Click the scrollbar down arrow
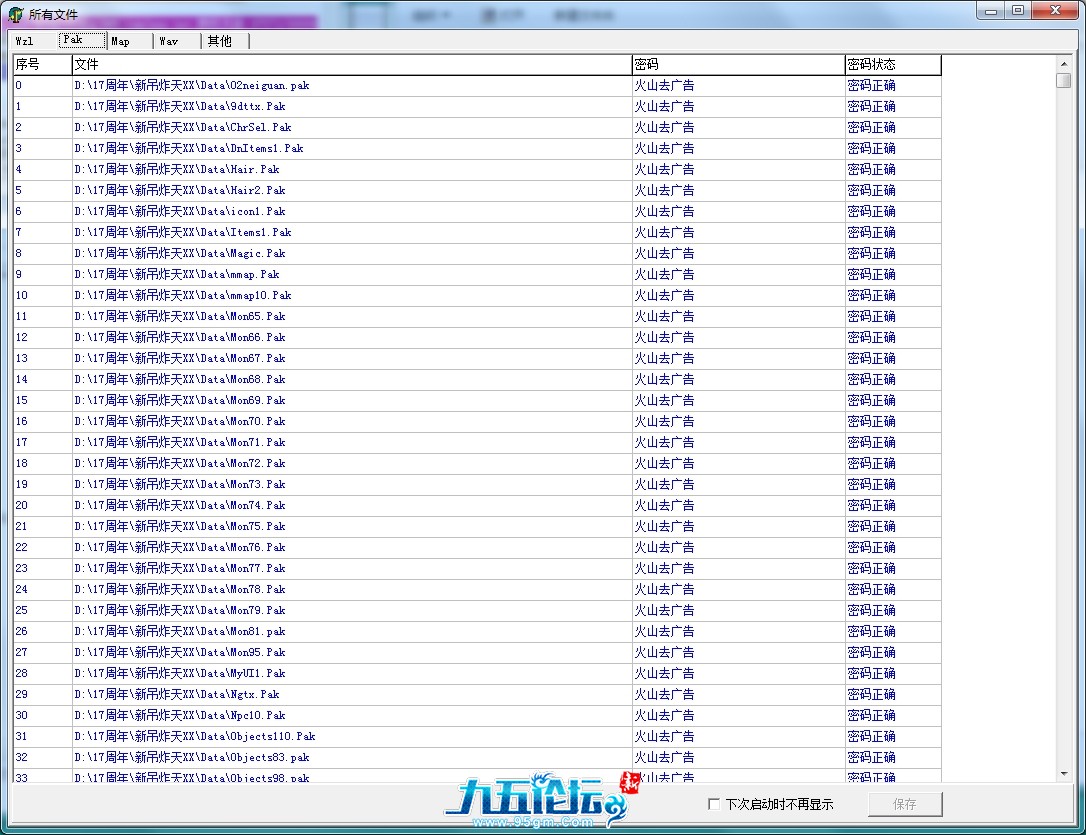Image resolution: width=1086 pixels, height=835 pixels. pos(1063,773)
